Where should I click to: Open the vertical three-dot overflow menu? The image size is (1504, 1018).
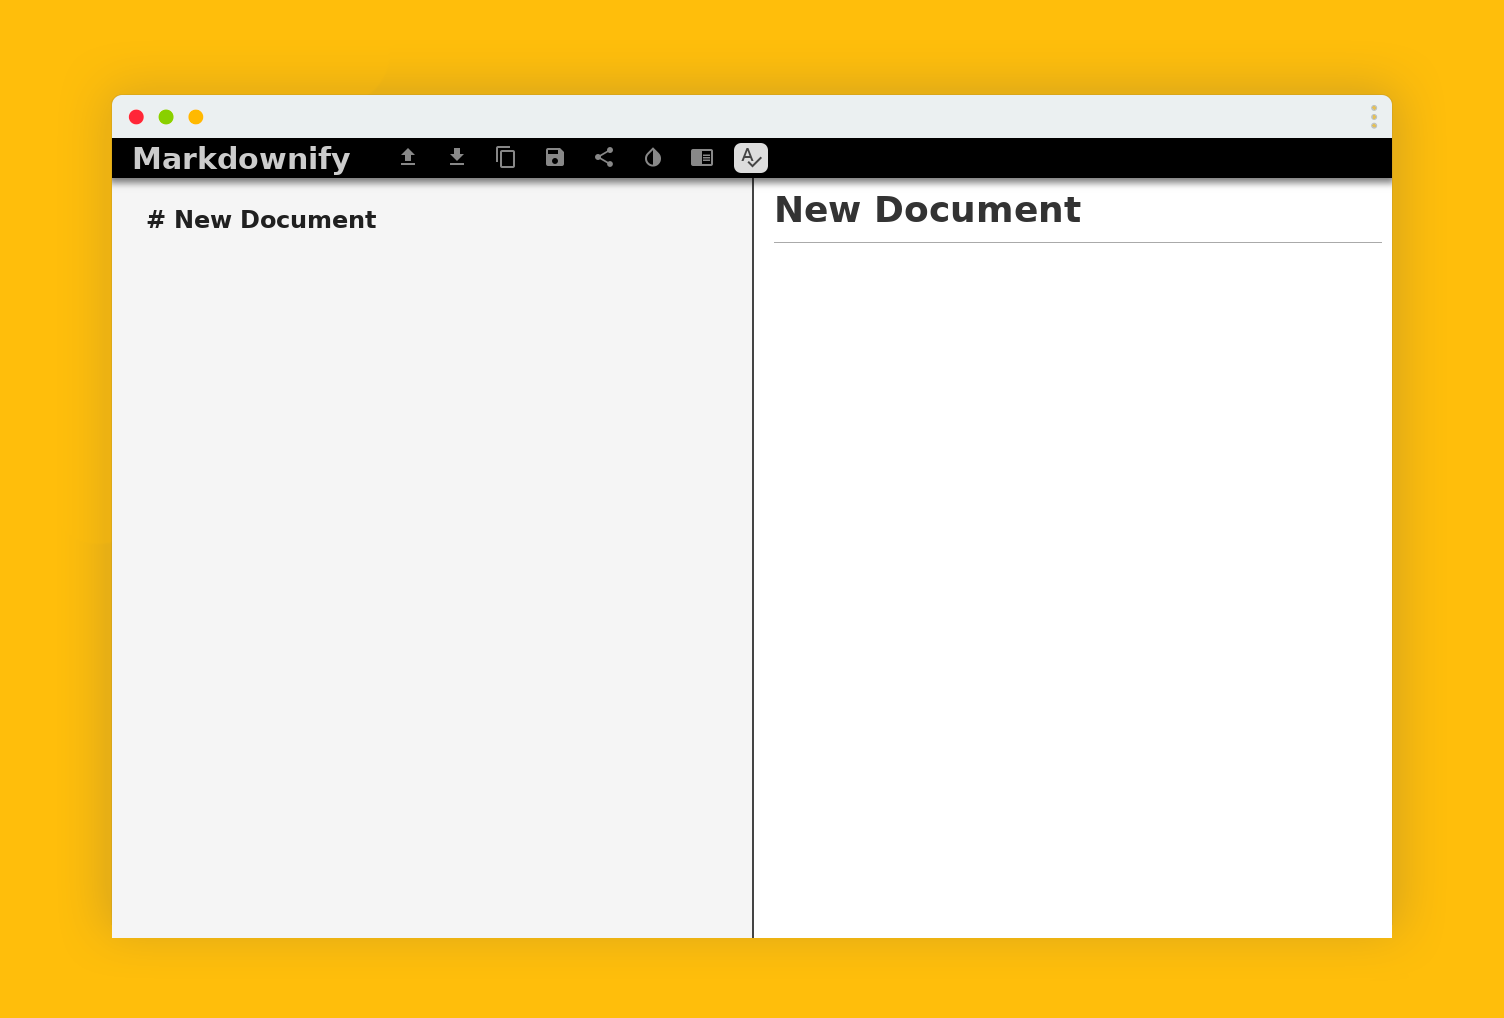pyautogui.click(x=1374, y=116)
